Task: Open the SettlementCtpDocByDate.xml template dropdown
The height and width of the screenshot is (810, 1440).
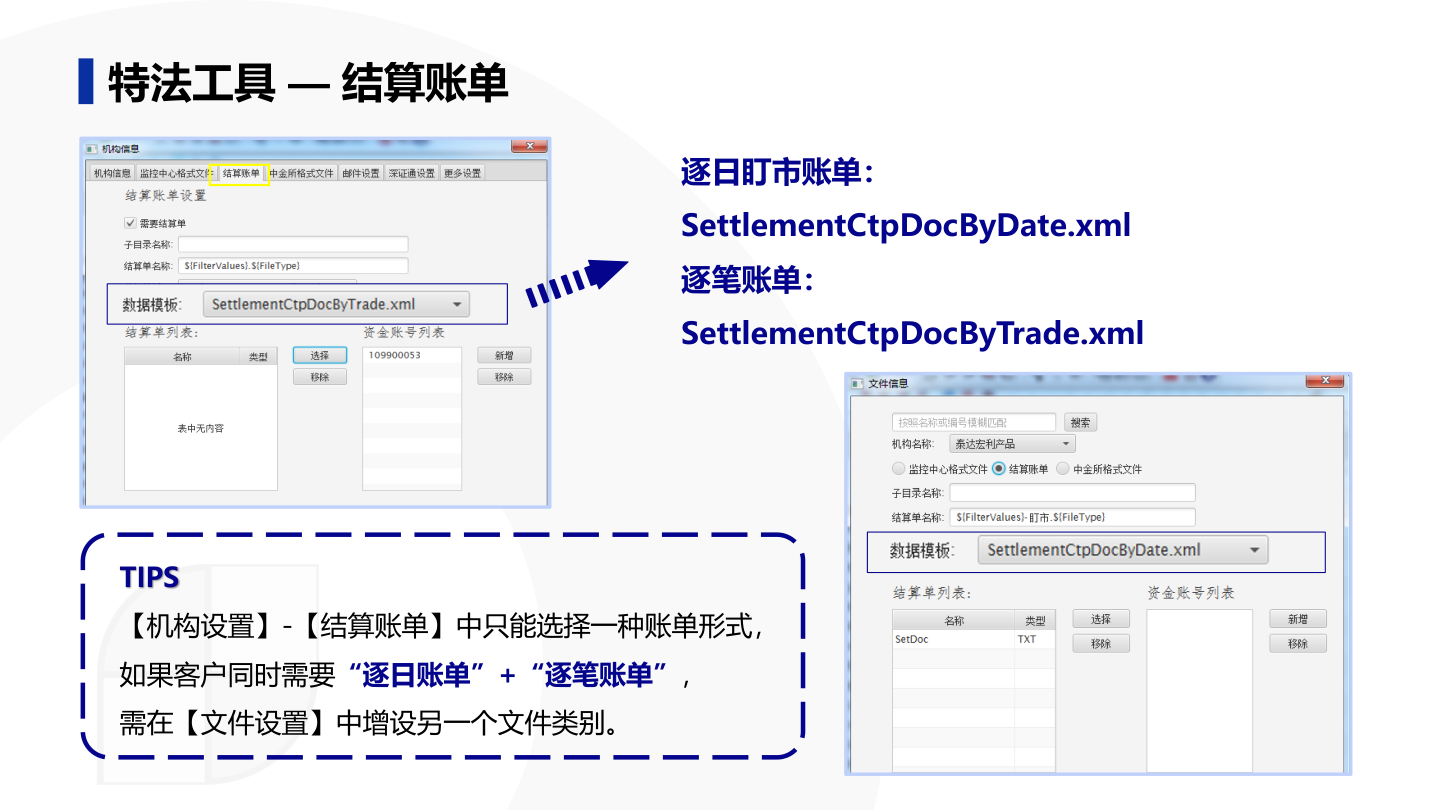Action: click(x=1123, y=550)
